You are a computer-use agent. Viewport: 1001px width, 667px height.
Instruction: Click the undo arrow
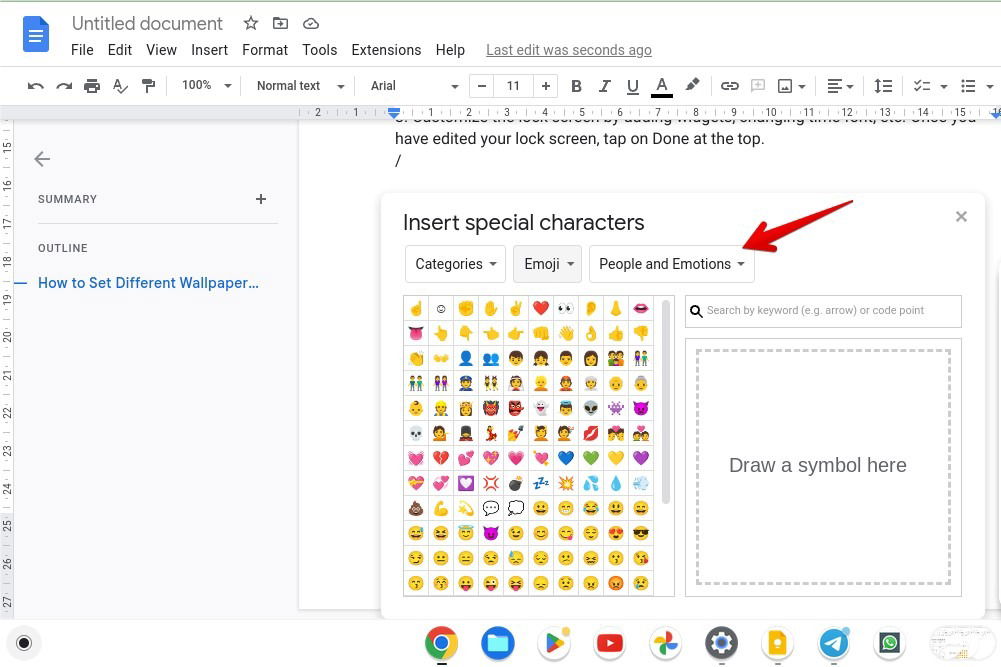point(35,86)
